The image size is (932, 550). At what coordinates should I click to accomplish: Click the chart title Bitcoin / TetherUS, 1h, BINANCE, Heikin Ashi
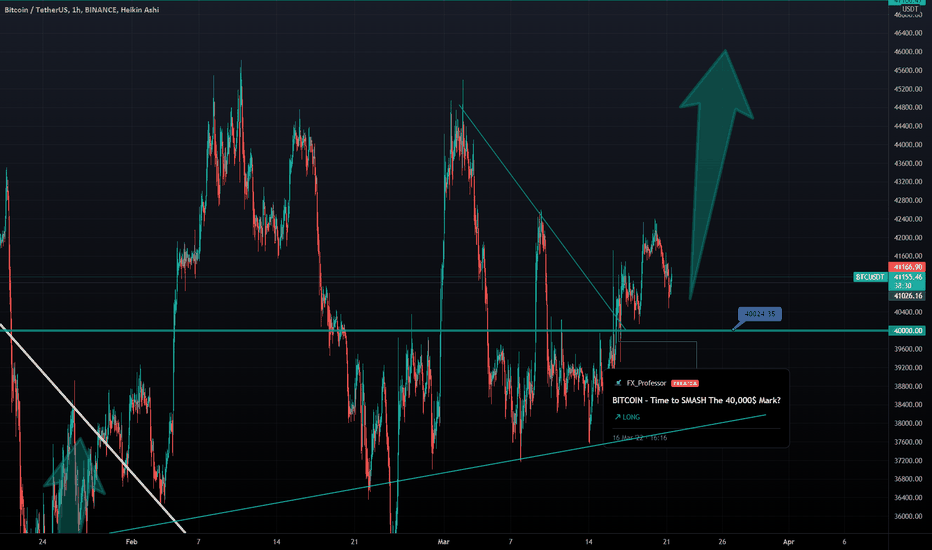point(81,10)
